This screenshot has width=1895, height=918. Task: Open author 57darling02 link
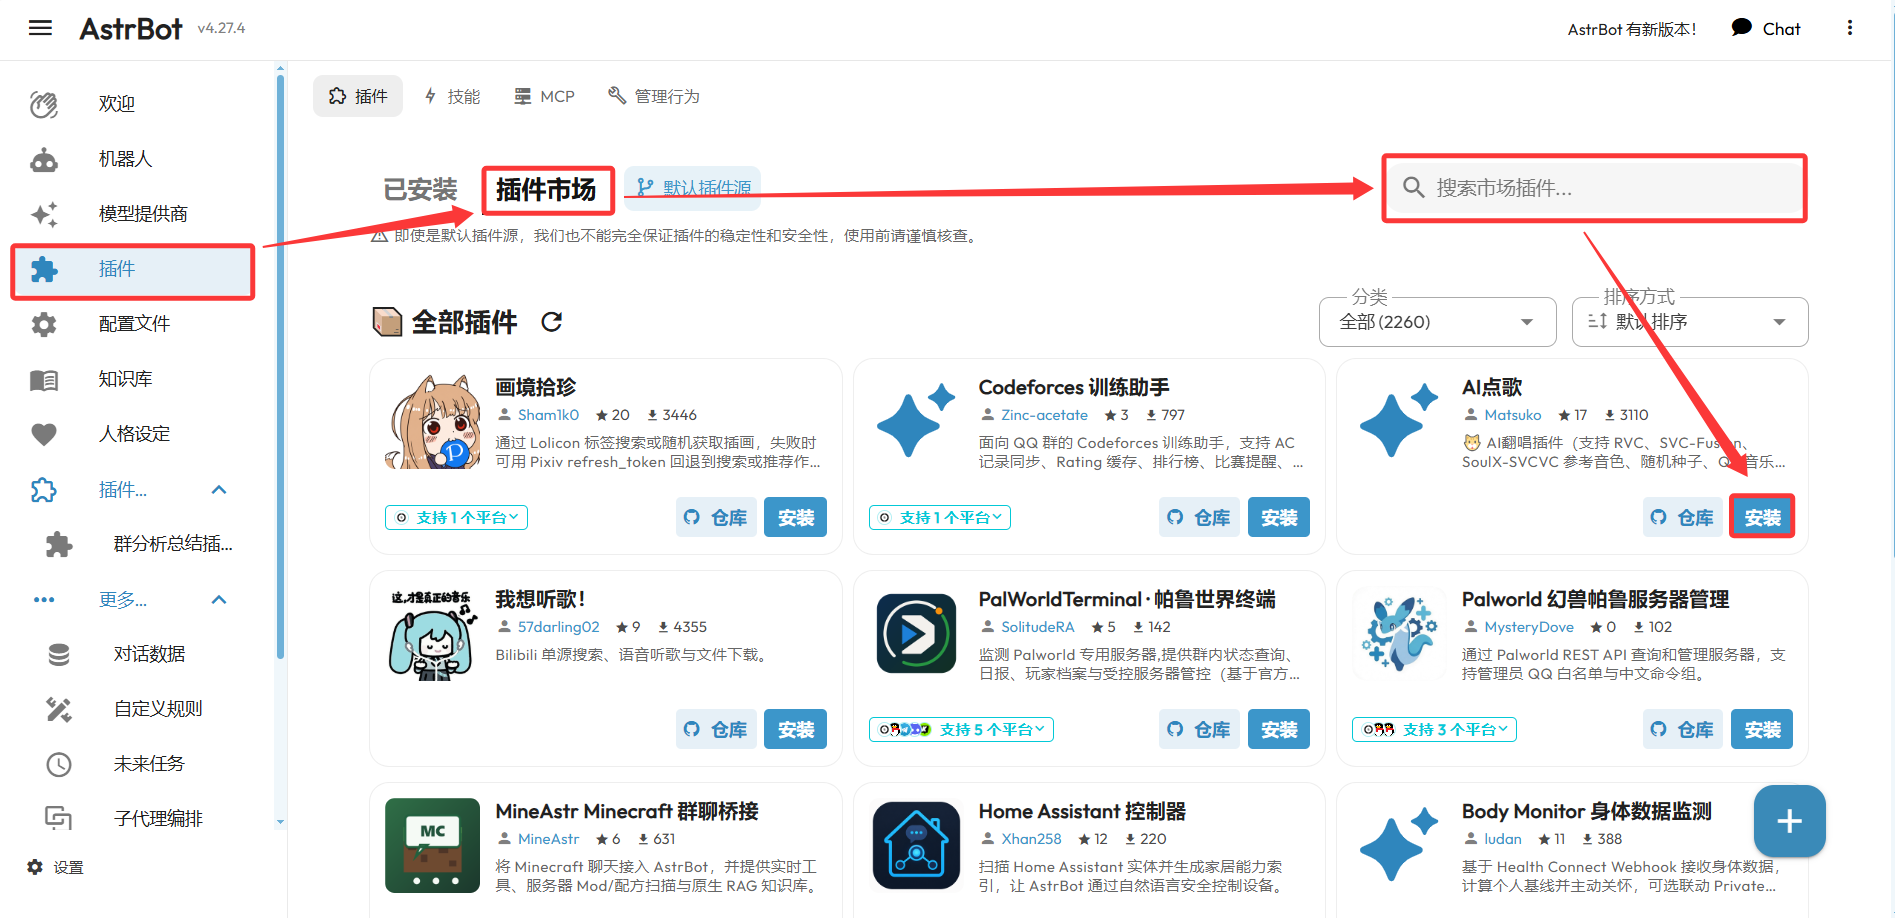[558, 627]
